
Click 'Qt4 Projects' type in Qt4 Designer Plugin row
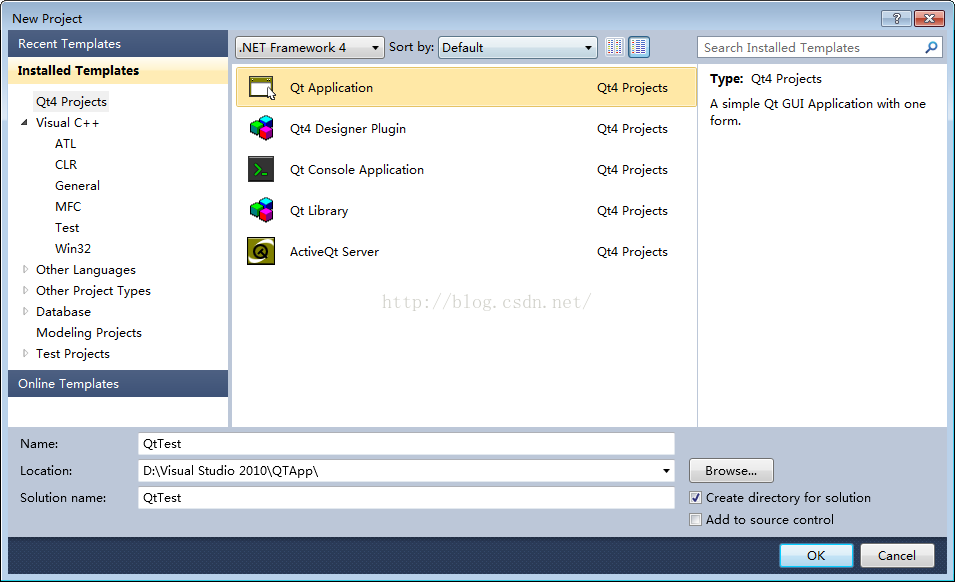(632, 128)
